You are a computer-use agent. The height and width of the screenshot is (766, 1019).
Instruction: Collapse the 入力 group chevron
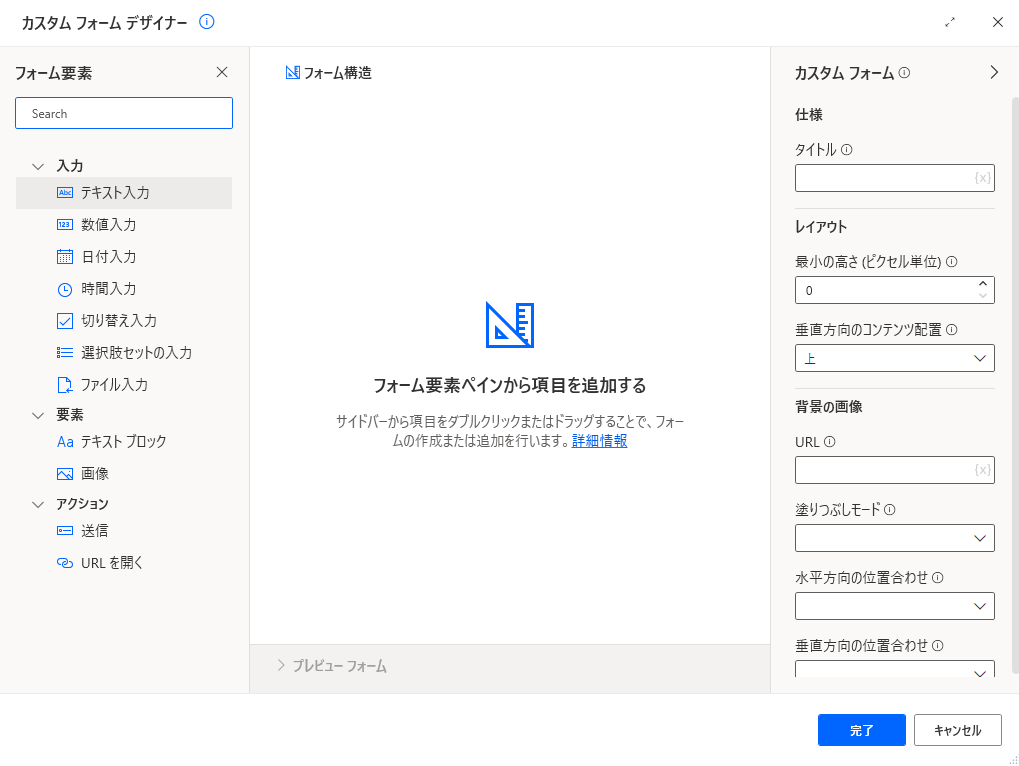[38, 166]
